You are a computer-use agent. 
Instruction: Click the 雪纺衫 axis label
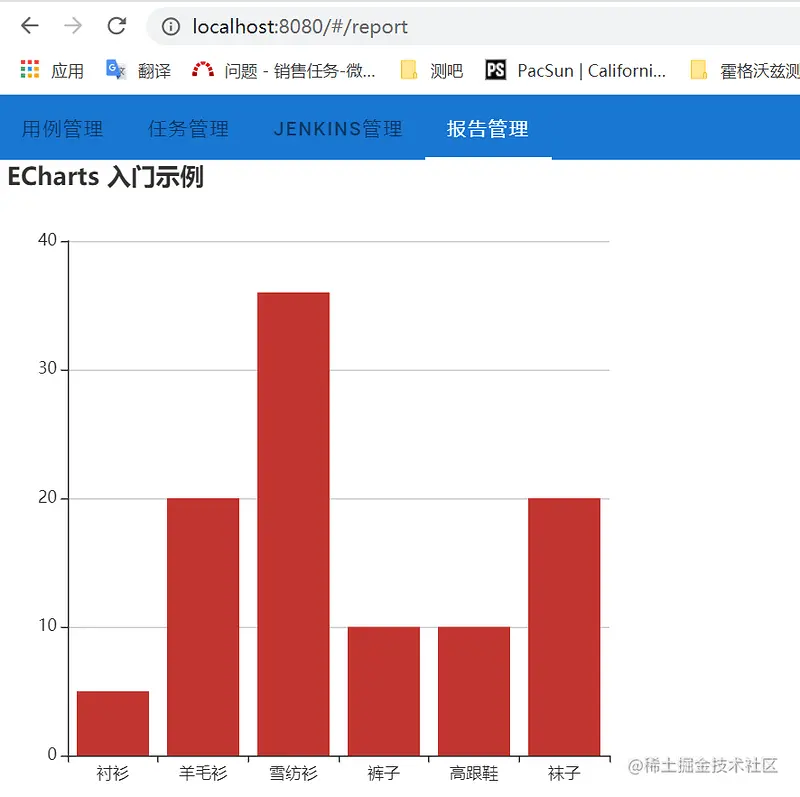click(293, 774)
